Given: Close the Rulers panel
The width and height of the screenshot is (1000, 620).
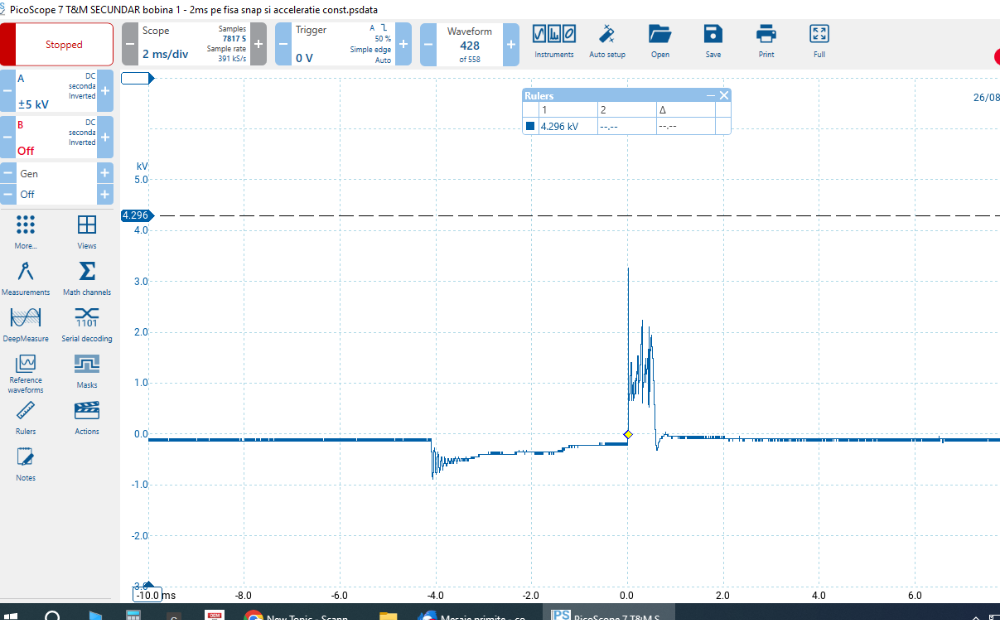Looking at the screenshot, I should tap(724, 95).
